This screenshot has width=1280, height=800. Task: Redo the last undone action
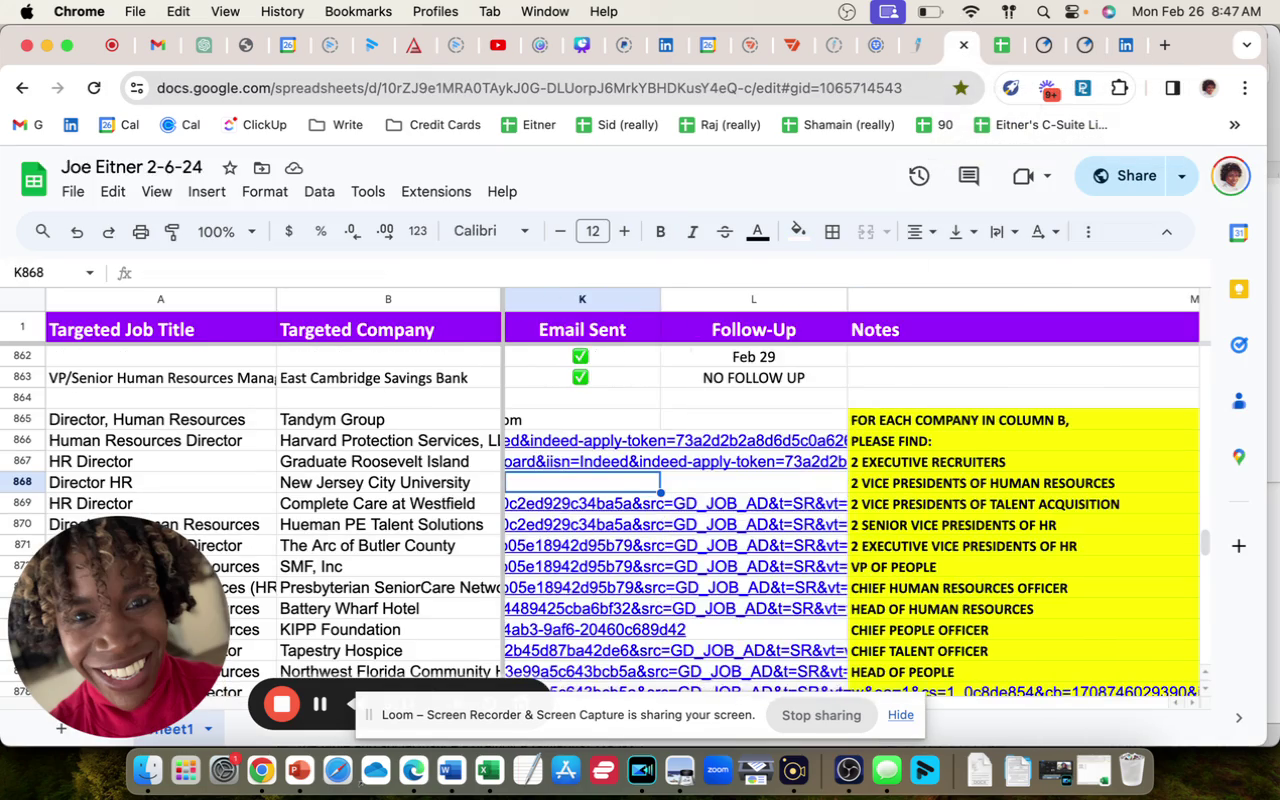coord(108,232)
